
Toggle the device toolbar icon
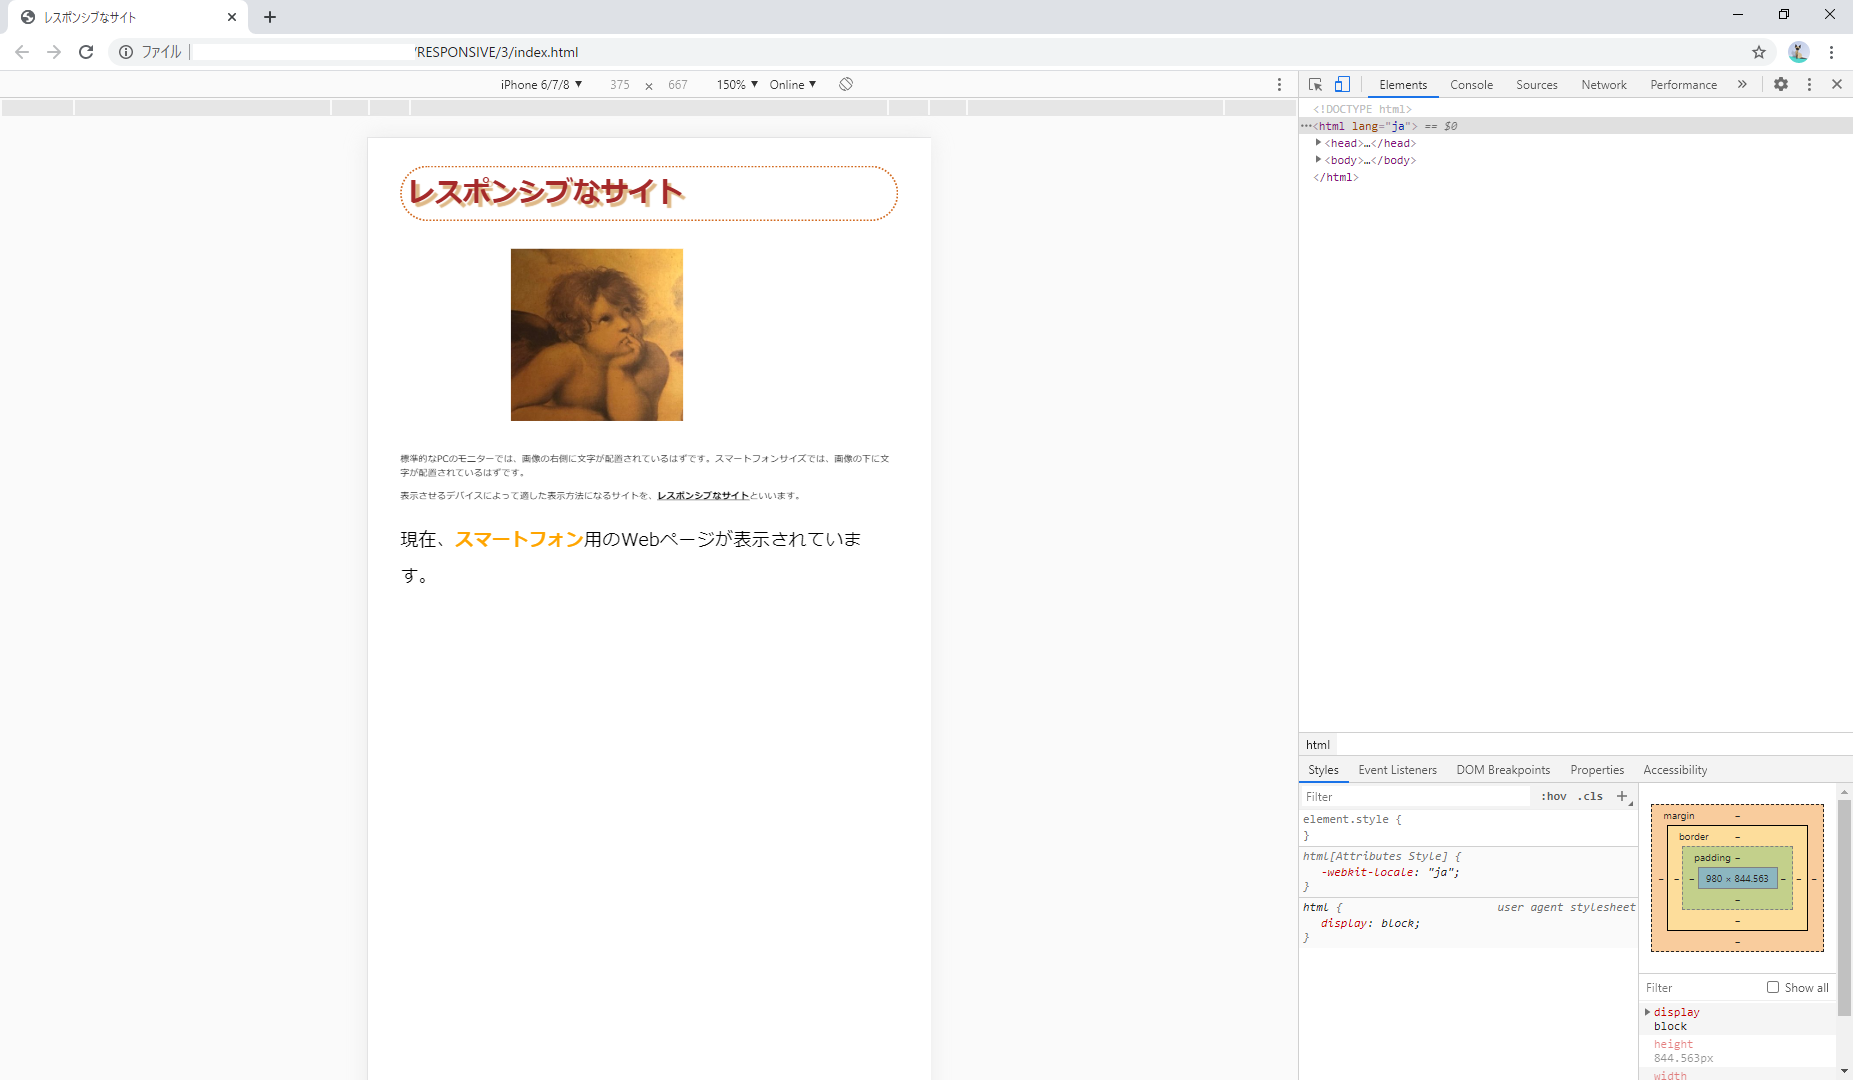1342,84
